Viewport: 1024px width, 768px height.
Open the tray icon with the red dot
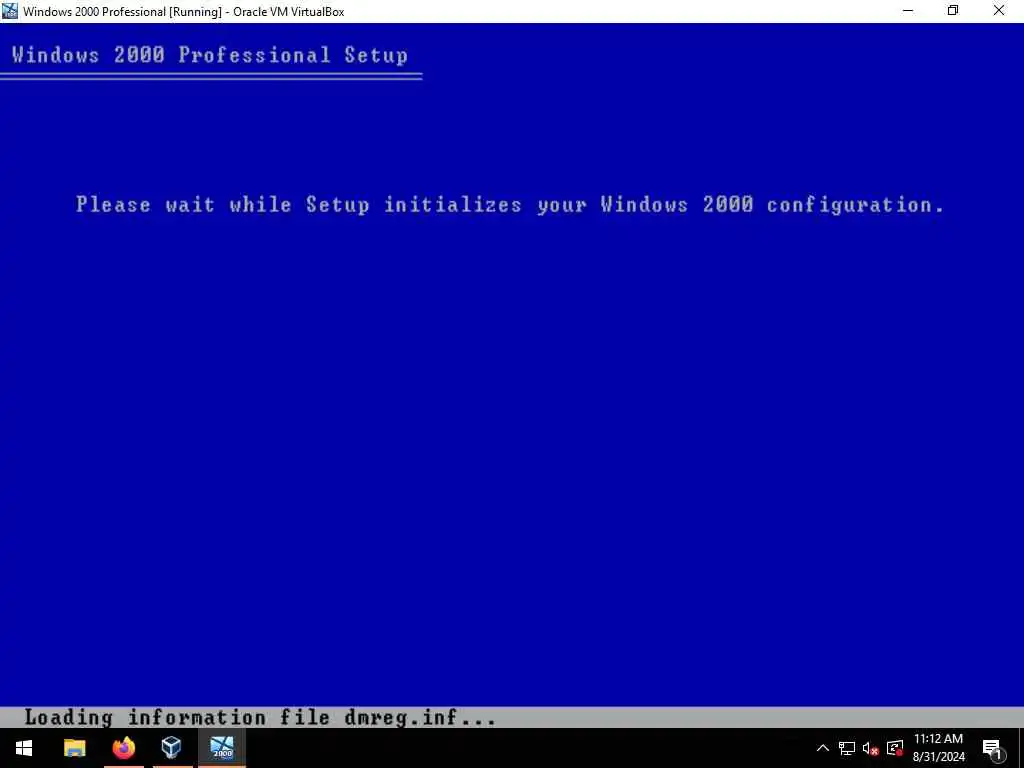895,748
